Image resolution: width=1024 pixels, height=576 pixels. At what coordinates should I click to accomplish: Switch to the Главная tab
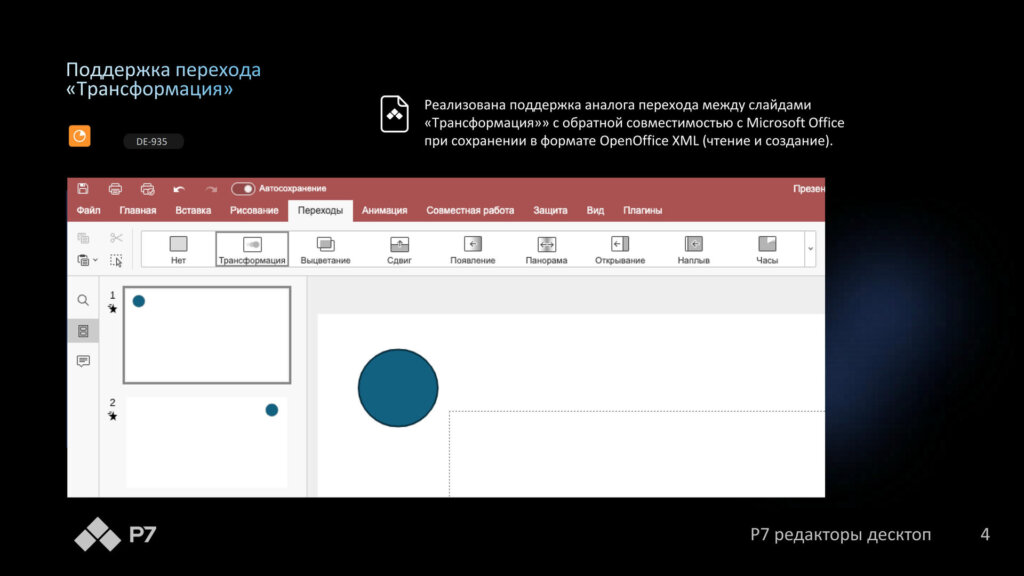138,210
